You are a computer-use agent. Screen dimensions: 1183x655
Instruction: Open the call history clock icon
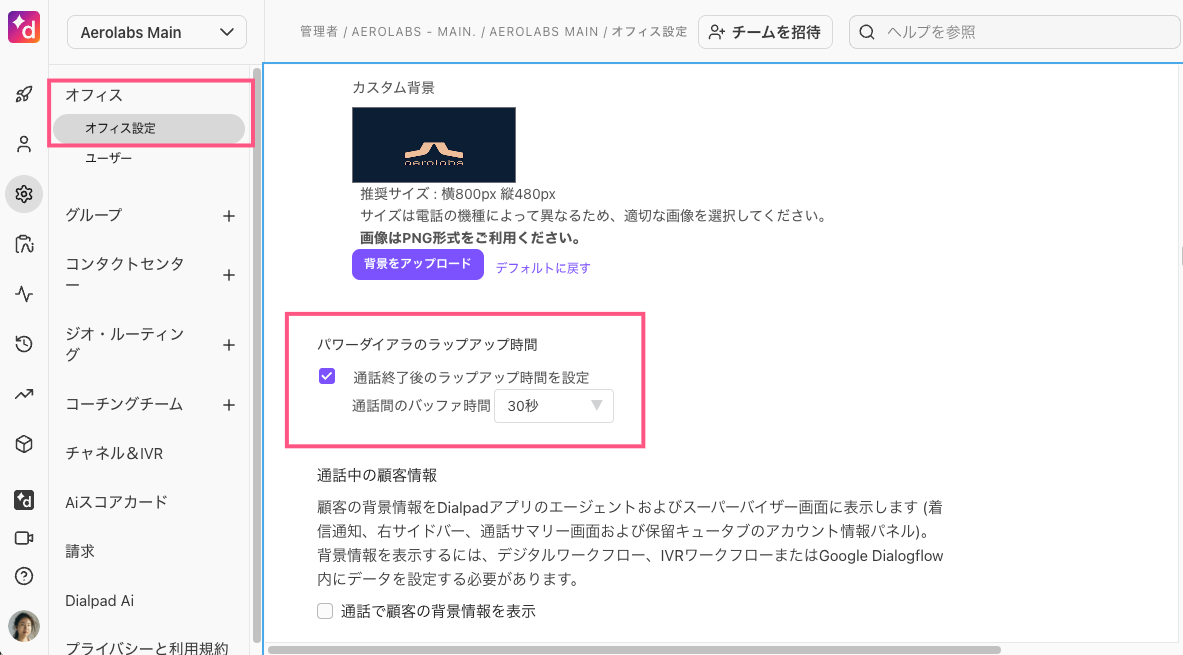coord(24,344)
